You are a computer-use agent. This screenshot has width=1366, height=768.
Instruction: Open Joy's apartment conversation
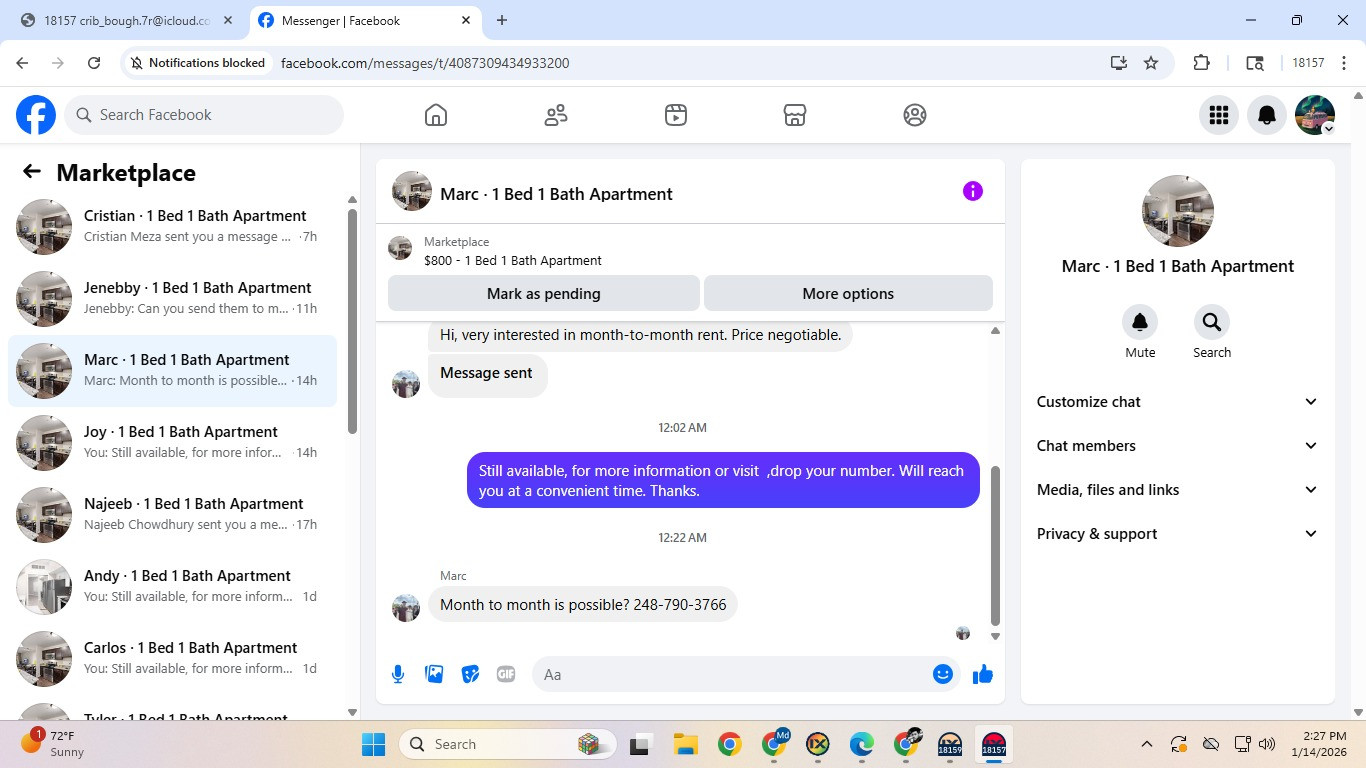coord(172,443)
